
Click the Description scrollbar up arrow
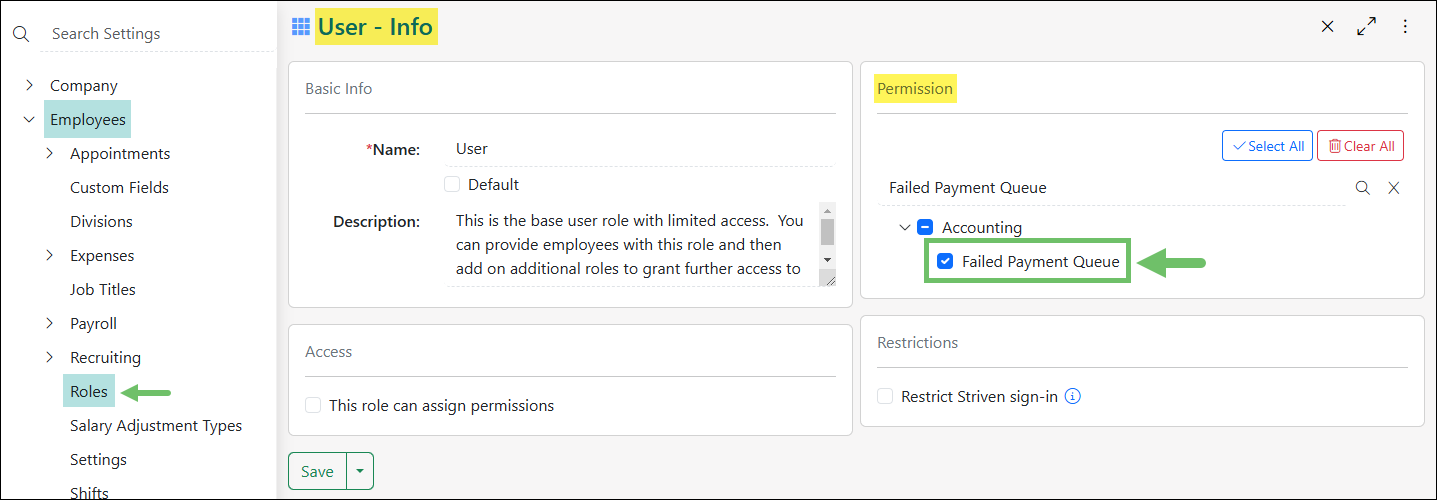826,211
